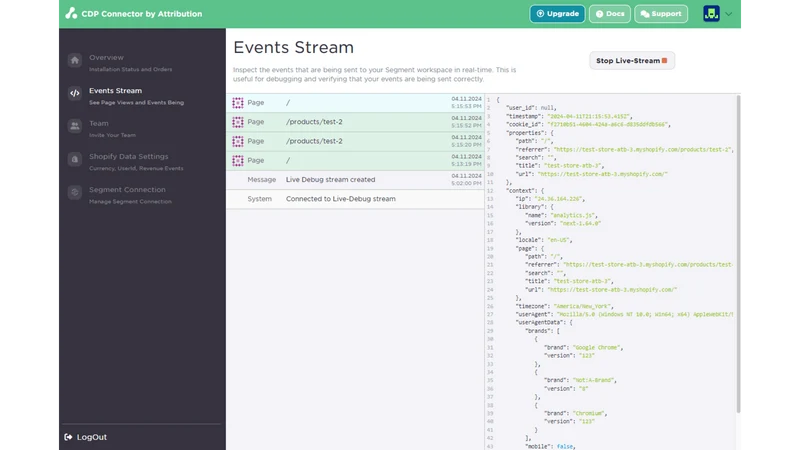Click the Overview home icon
800x450 pixels.
point(74,60)
